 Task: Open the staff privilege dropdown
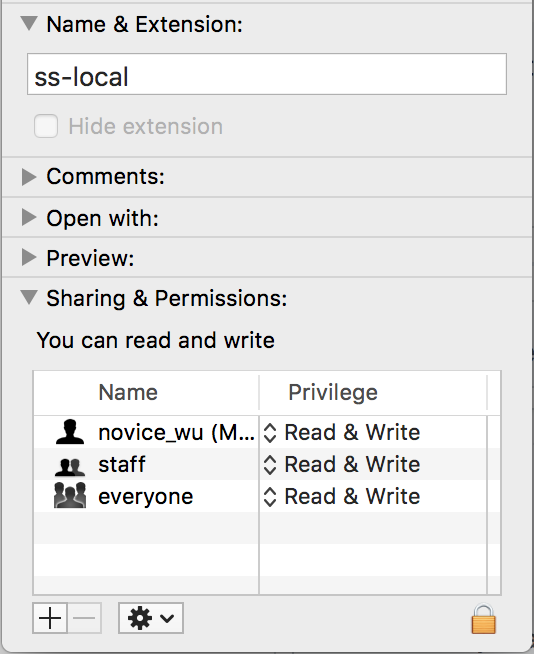coord(342,464)
